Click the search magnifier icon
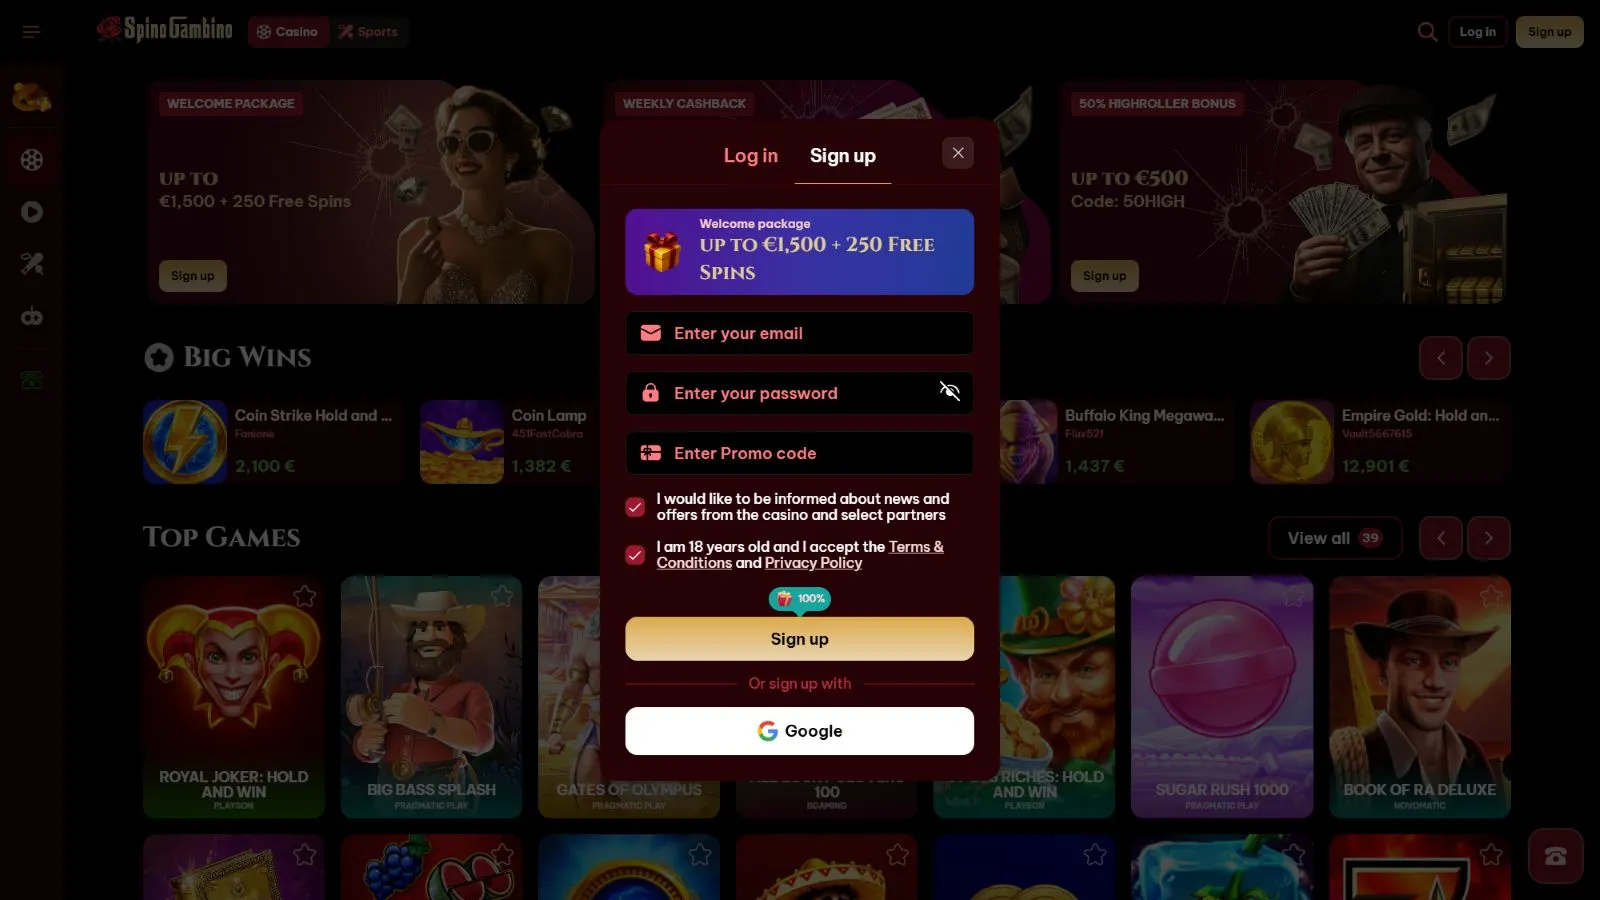This screenshot has height=900, width=1600. coord(1427,32)
